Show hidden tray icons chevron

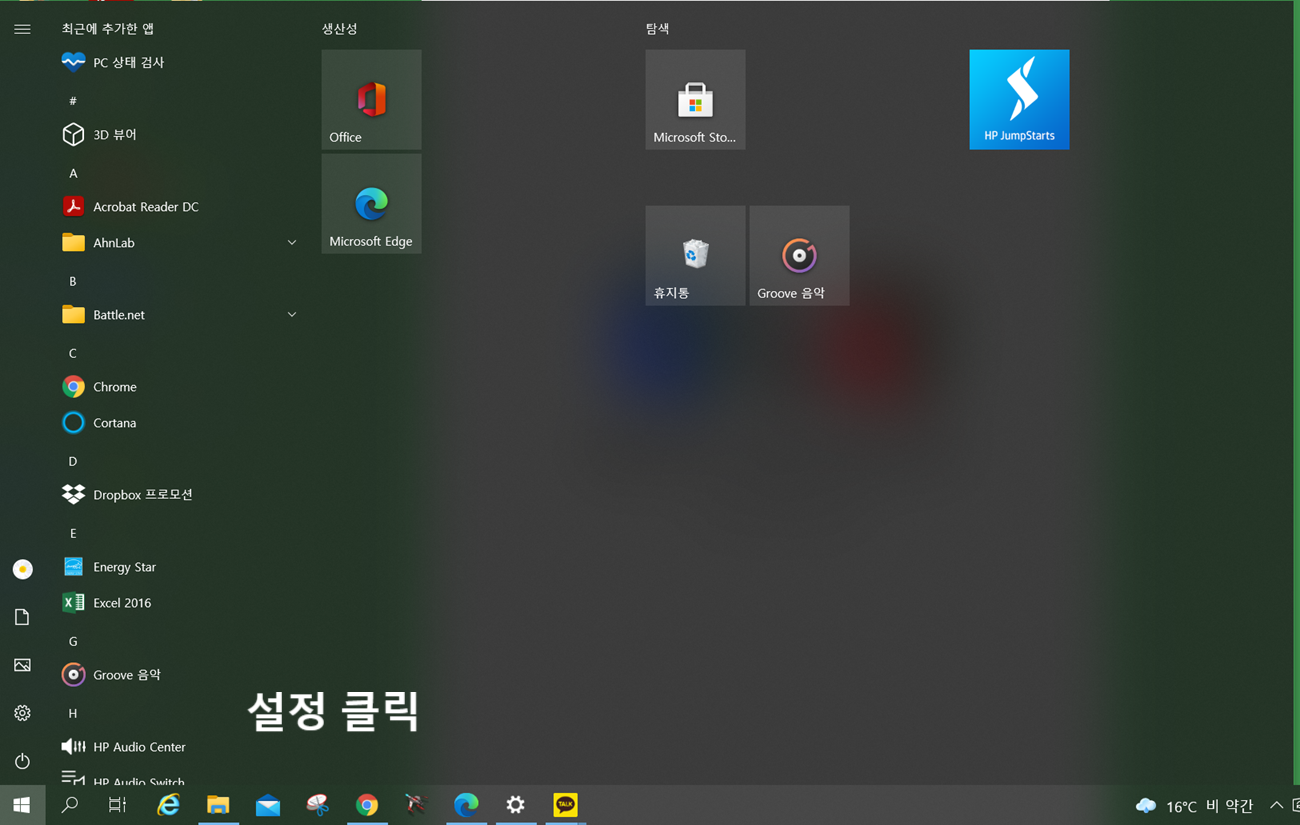click(1276, 805)
